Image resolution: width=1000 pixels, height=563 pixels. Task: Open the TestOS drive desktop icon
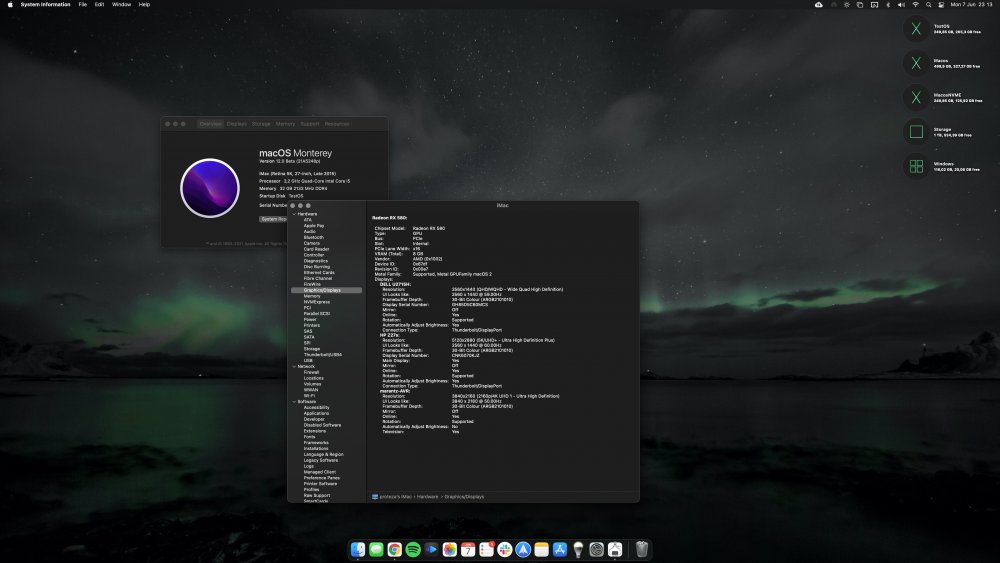pyautogui.click(x=916, y=29)
